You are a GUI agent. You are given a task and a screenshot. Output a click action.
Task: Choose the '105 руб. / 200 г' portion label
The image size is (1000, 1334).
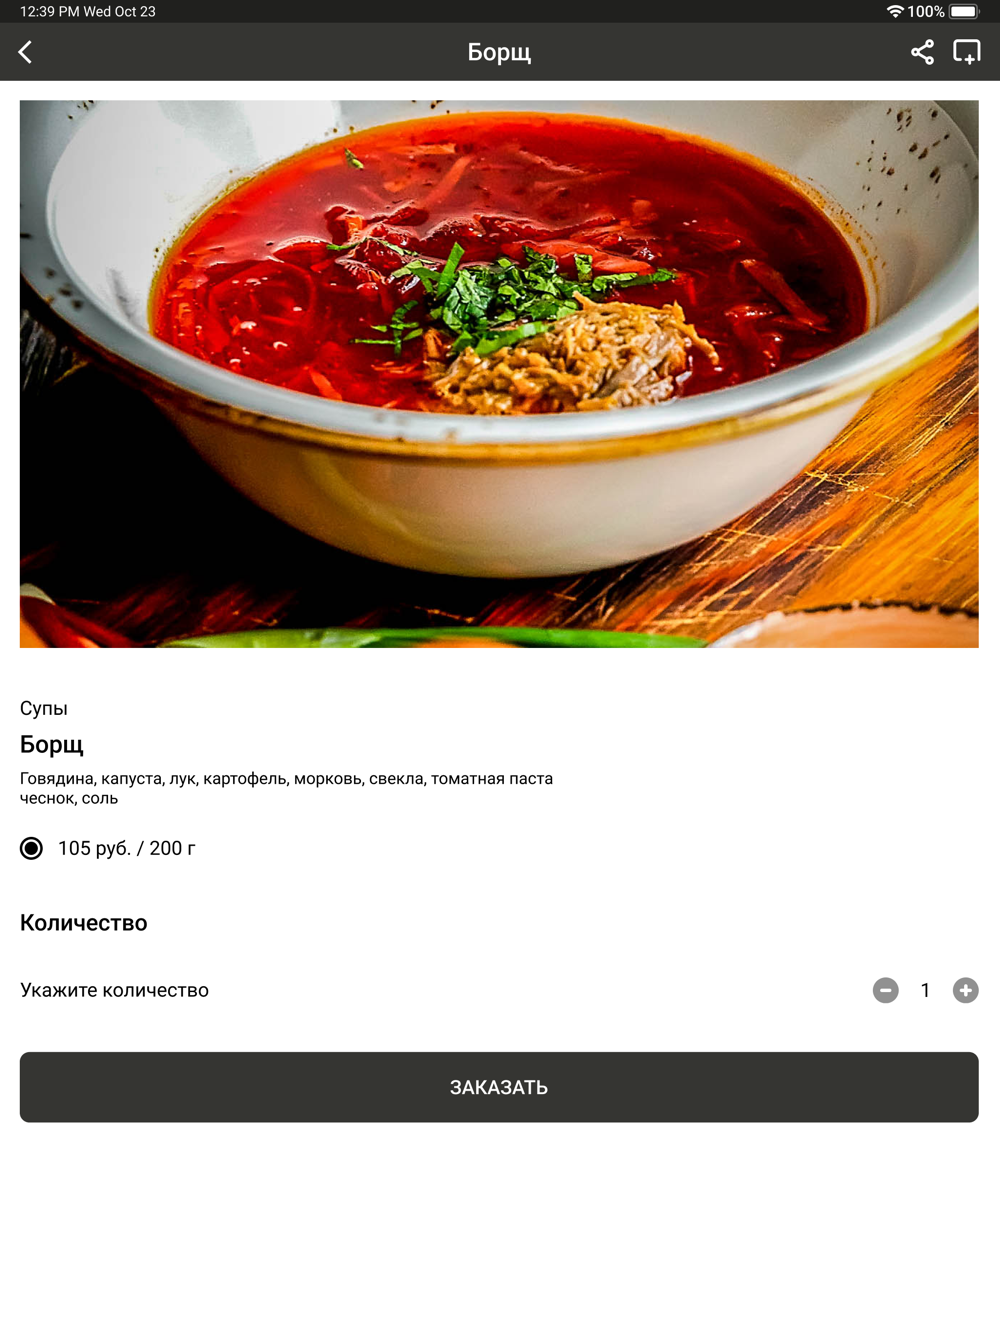(127, 848)
